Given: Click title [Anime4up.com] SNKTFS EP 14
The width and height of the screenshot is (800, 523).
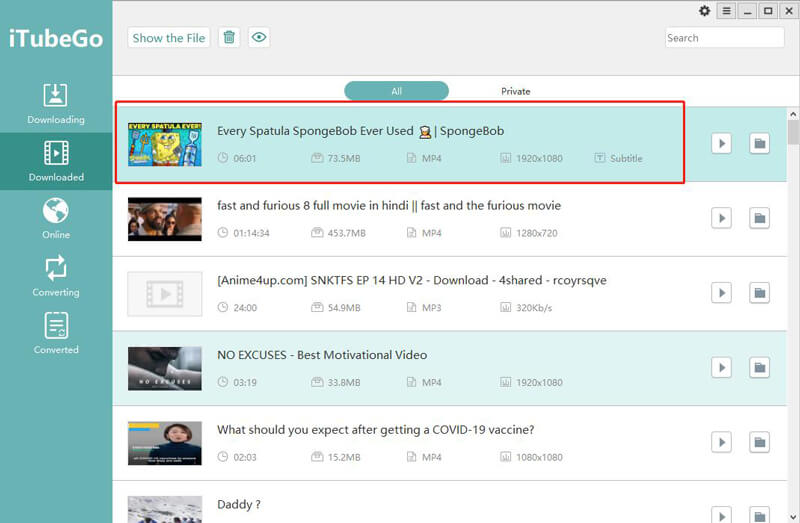Looking at the screenshot, I should [412, 280].
